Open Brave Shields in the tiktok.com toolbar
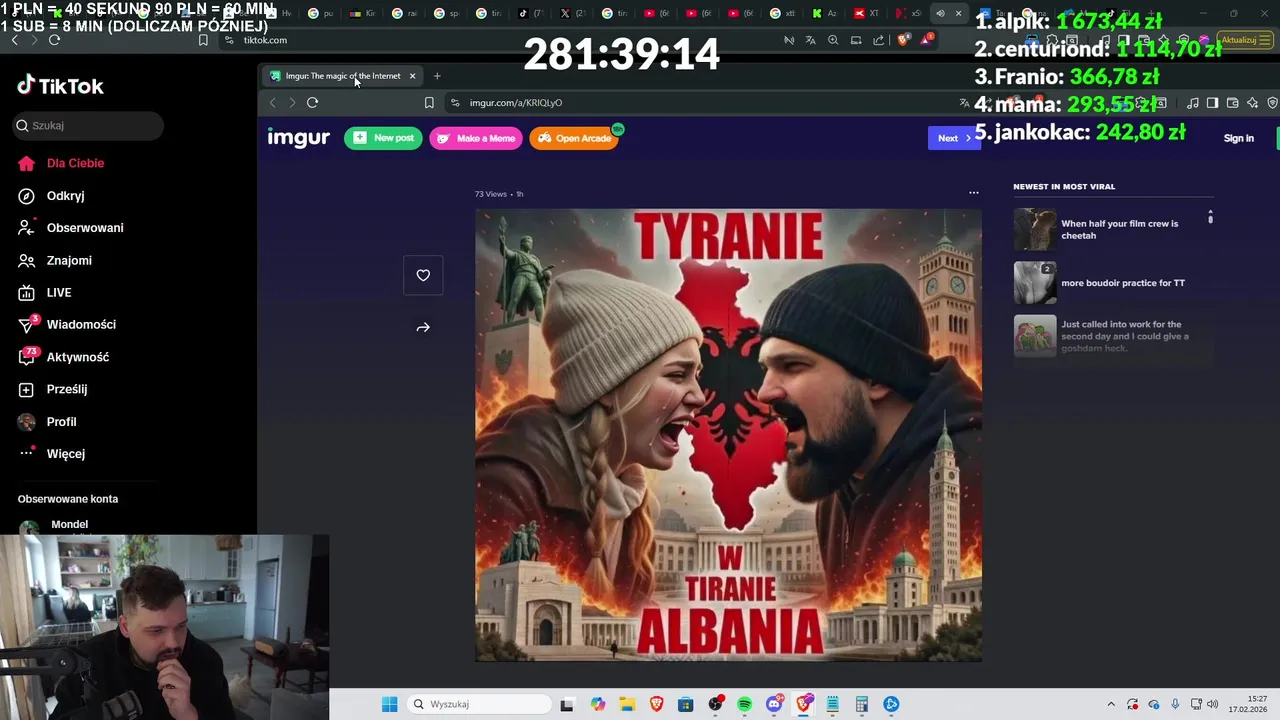This screenshot has width=1280, height=720. pos(904,40)
